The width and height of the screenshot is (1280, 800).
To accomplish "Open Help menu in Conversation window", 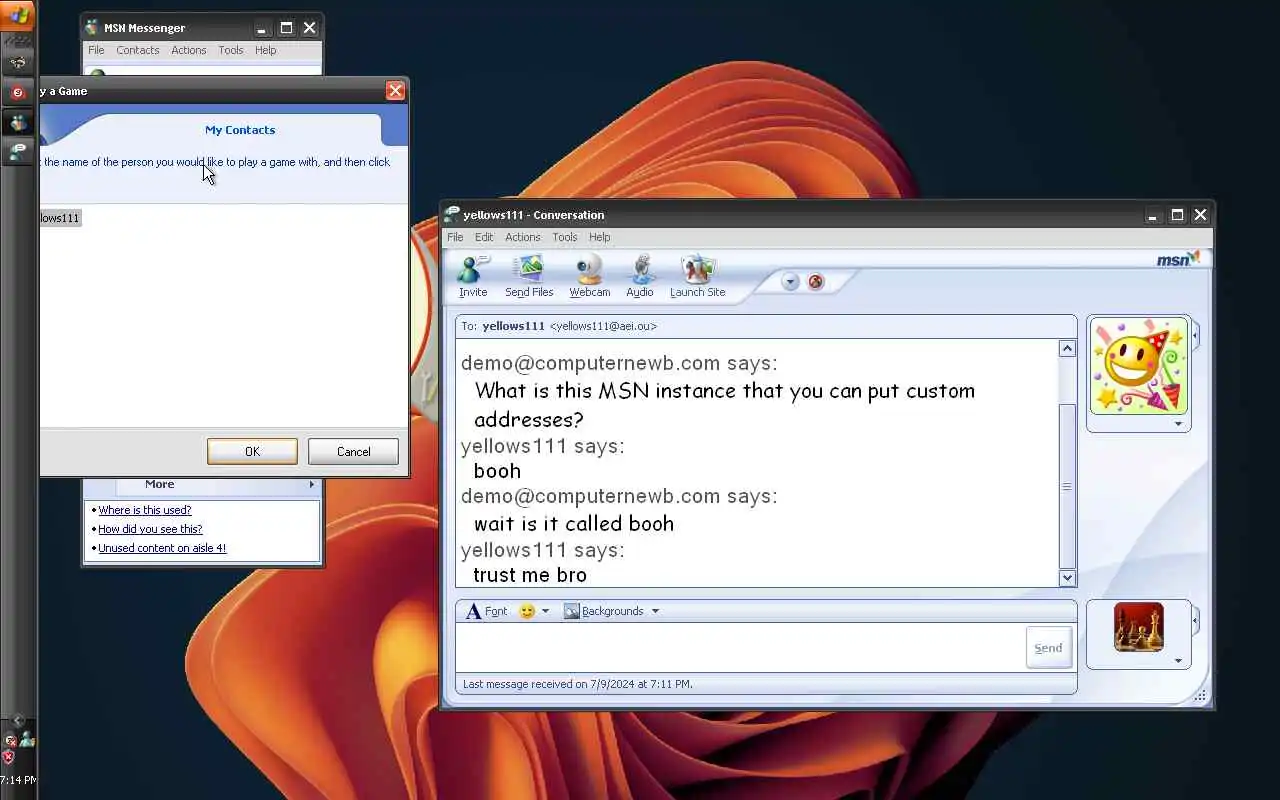I will 599,237.
